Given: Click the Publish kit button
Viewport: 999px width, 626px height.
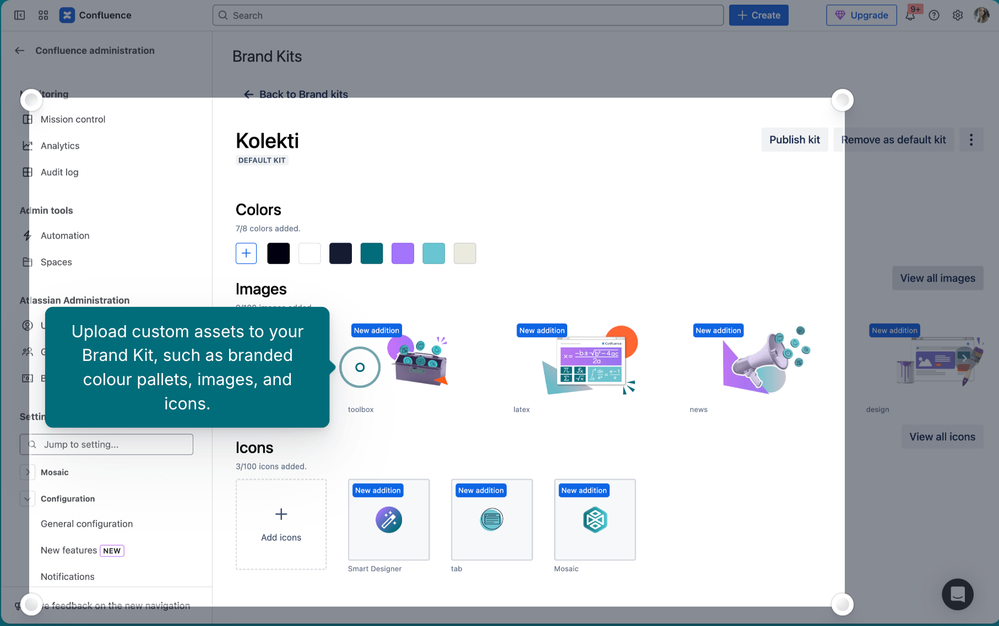Looking at the screenshot, I should (794, 139).
